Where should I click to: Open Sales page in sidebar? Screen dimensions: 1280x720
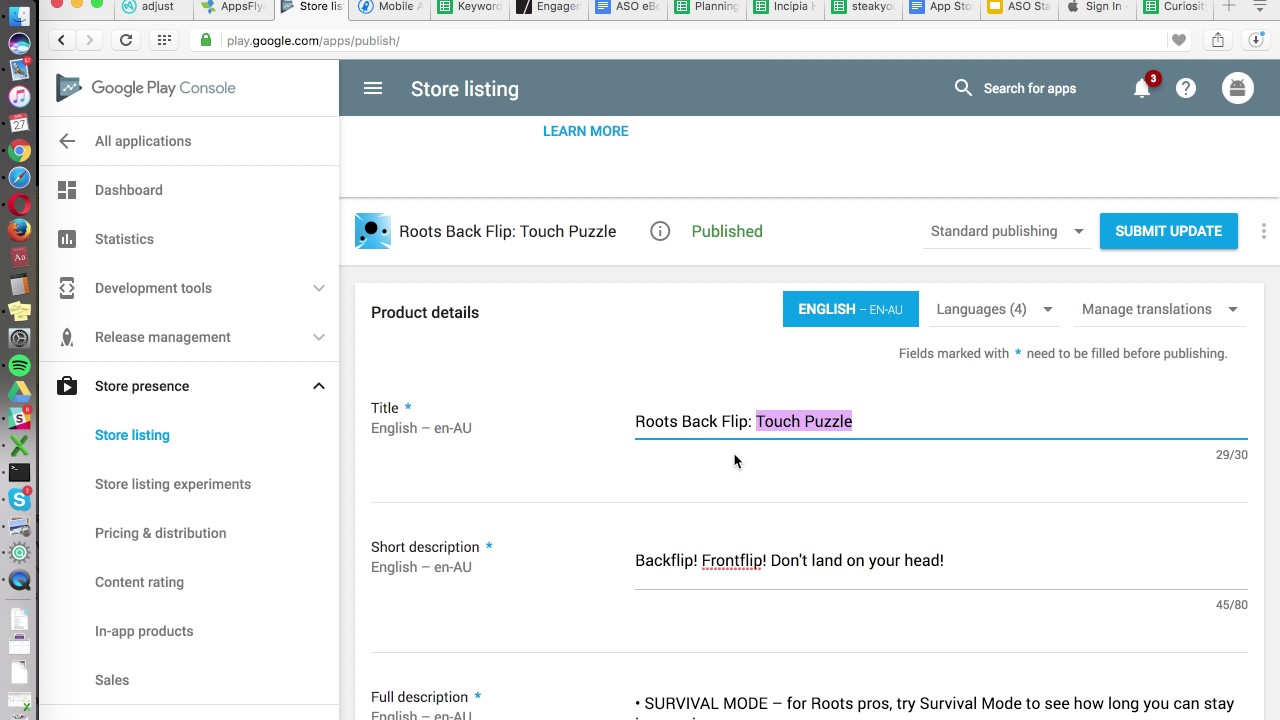point(112,680)
